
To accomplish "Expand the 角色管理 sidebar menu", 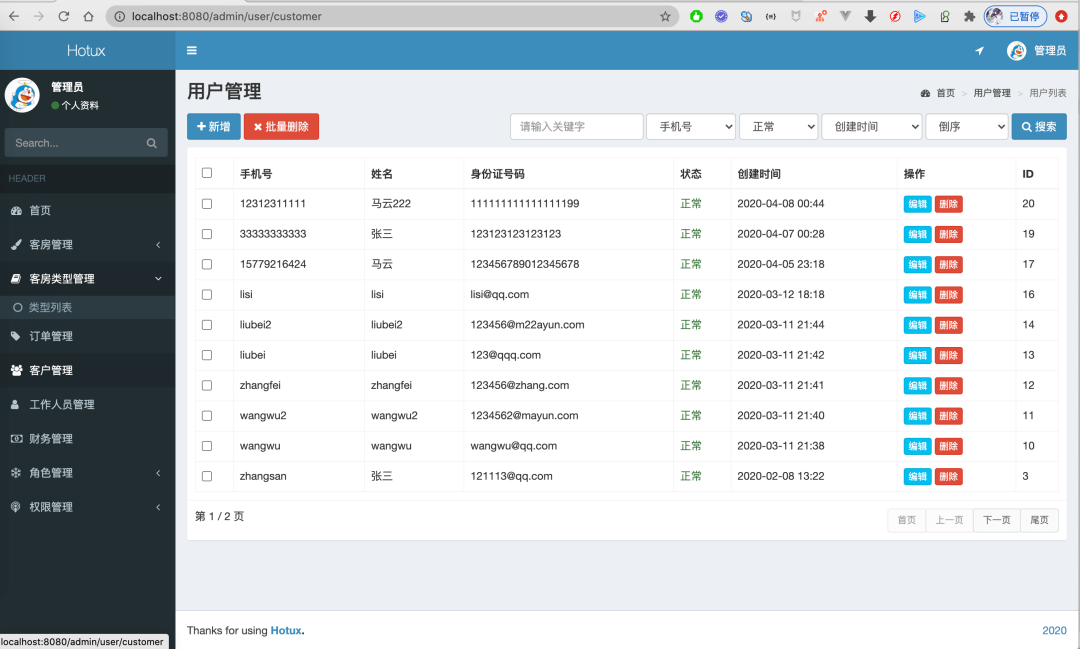I will [x=87, y=473].
